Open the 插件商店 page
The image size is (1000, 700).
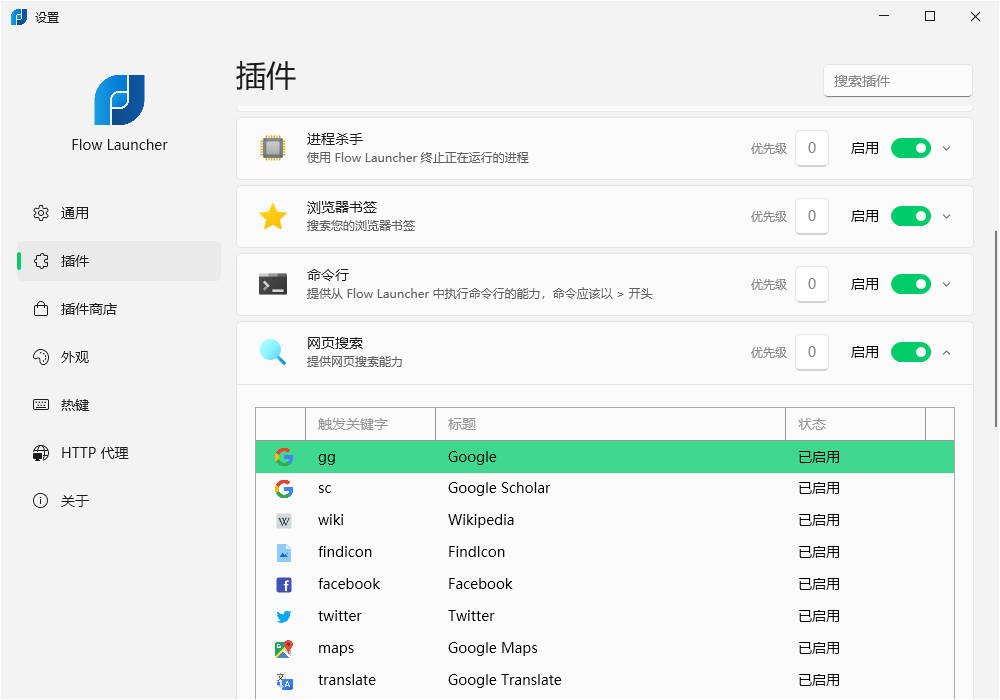click(89, 309)
